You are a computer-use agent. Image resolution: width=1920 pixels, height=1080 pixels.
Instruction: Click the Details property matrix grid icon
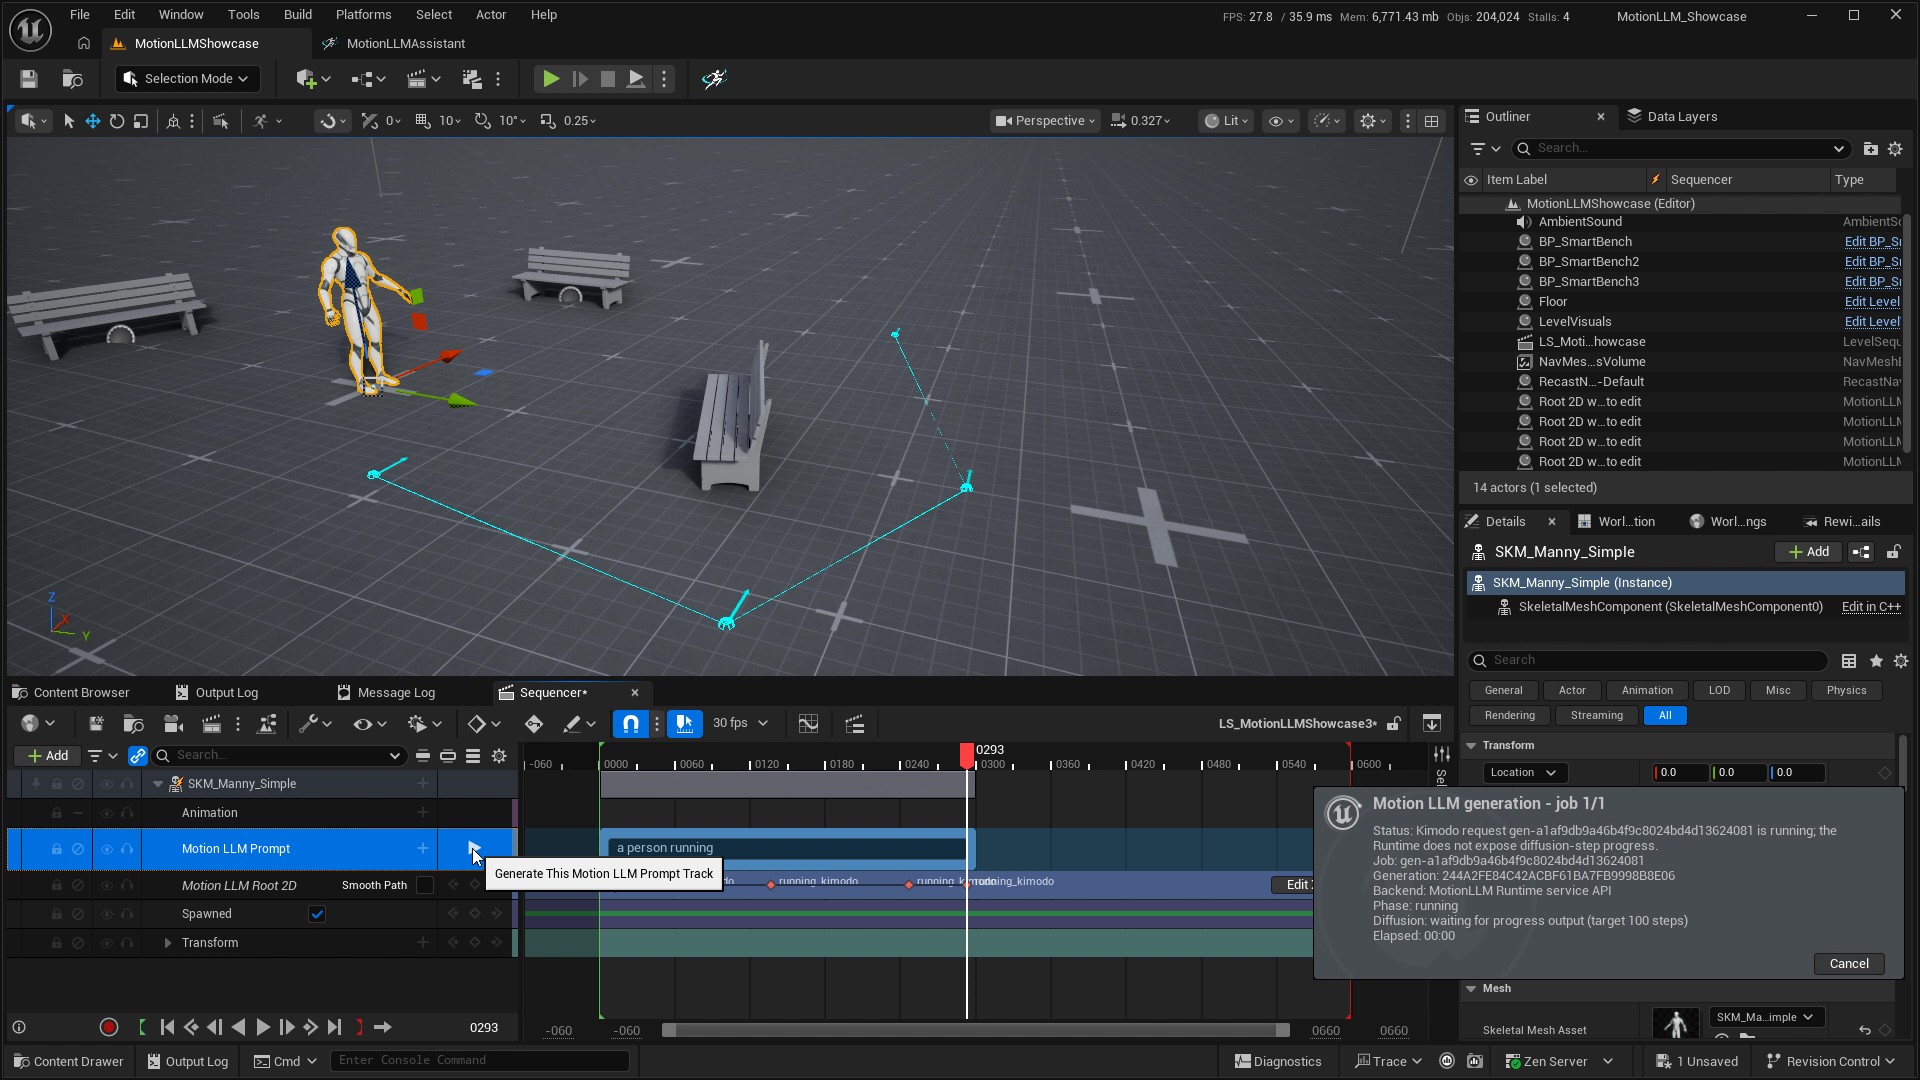pos(1849,661)
